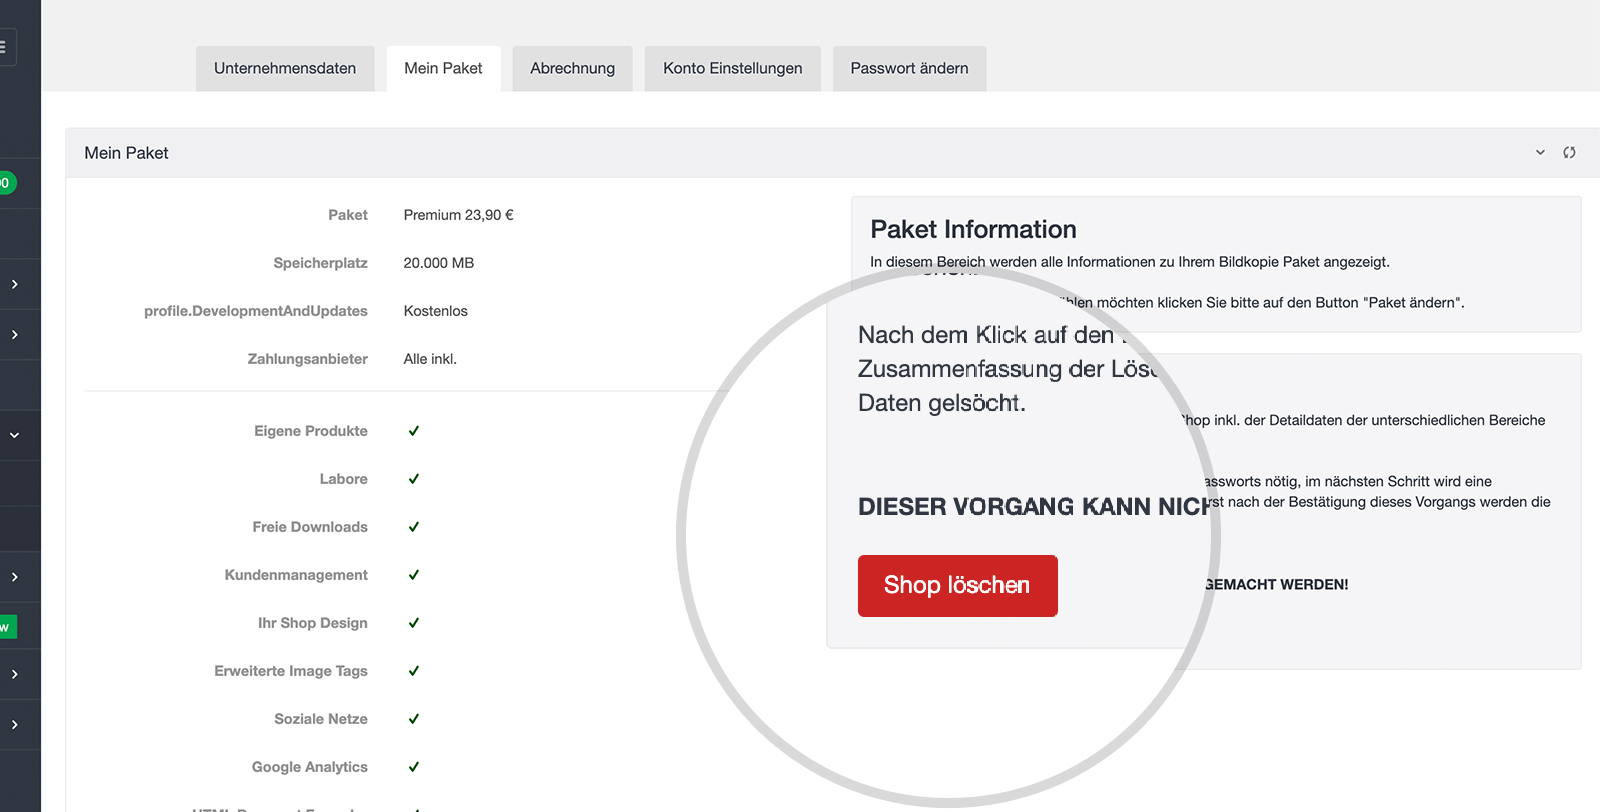Click the Erweiterte Image Tags label
This screenshot has height=812, width=1600.
(291, 671)
